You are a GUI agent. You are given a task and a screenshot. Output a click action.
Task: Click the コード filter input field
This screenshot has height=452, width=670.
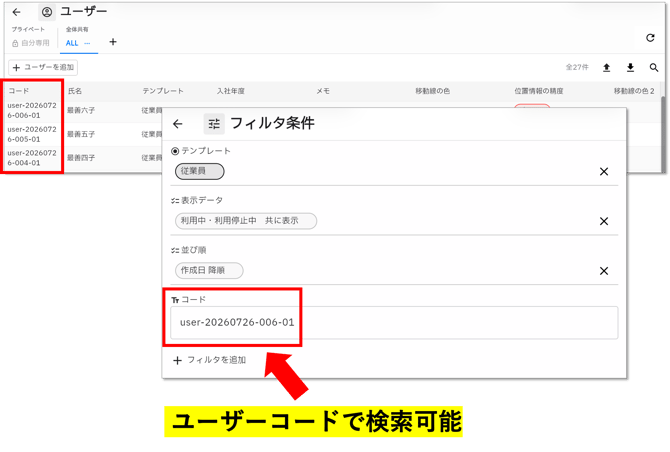[394, 323]
